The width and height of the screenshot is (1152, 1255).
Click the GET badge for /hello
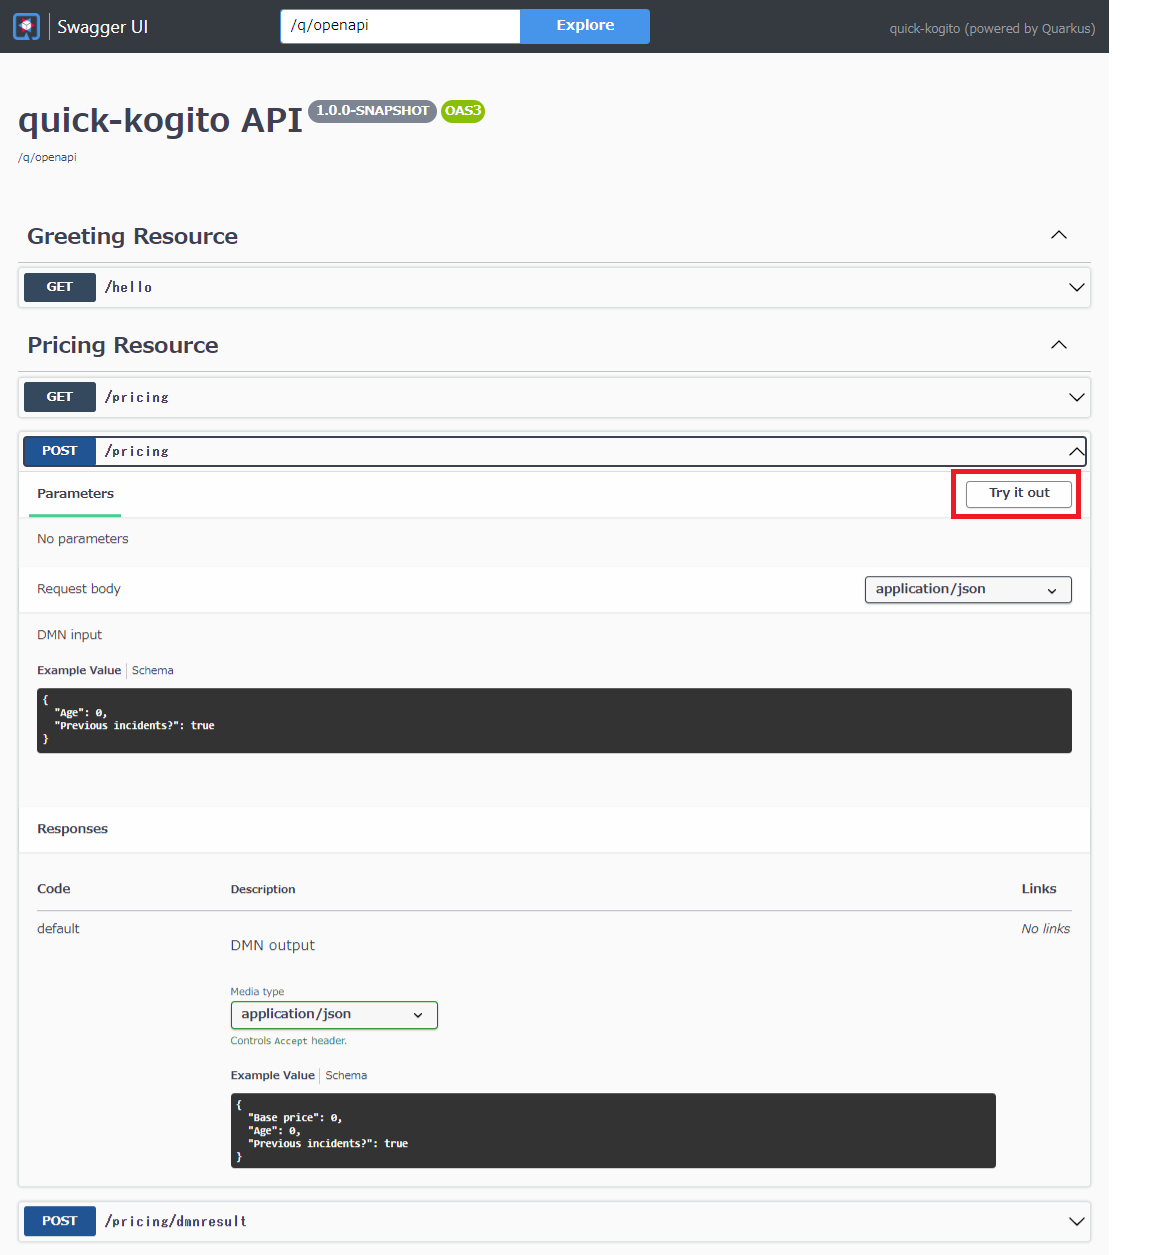(x=60, y=287)
